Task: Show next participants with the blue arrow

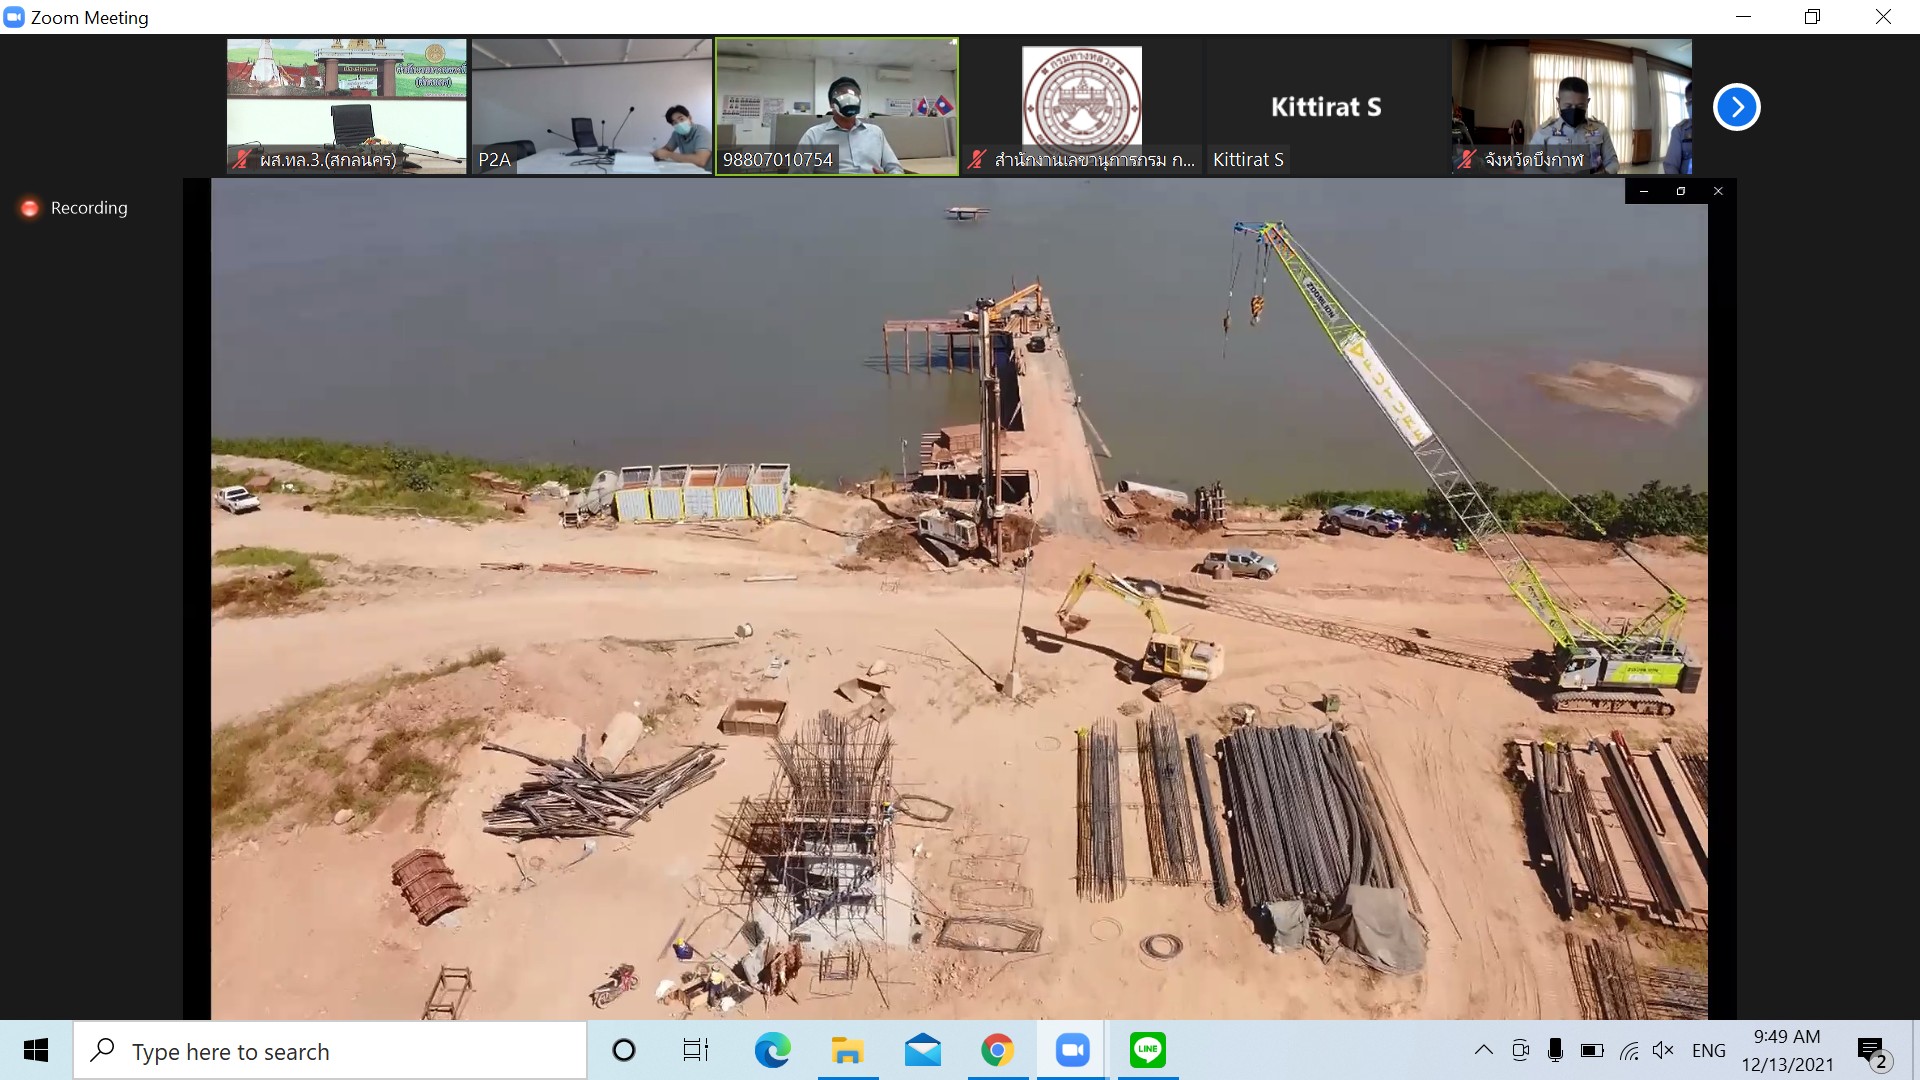Action: pyautogui.click(x=1736, y=107)
